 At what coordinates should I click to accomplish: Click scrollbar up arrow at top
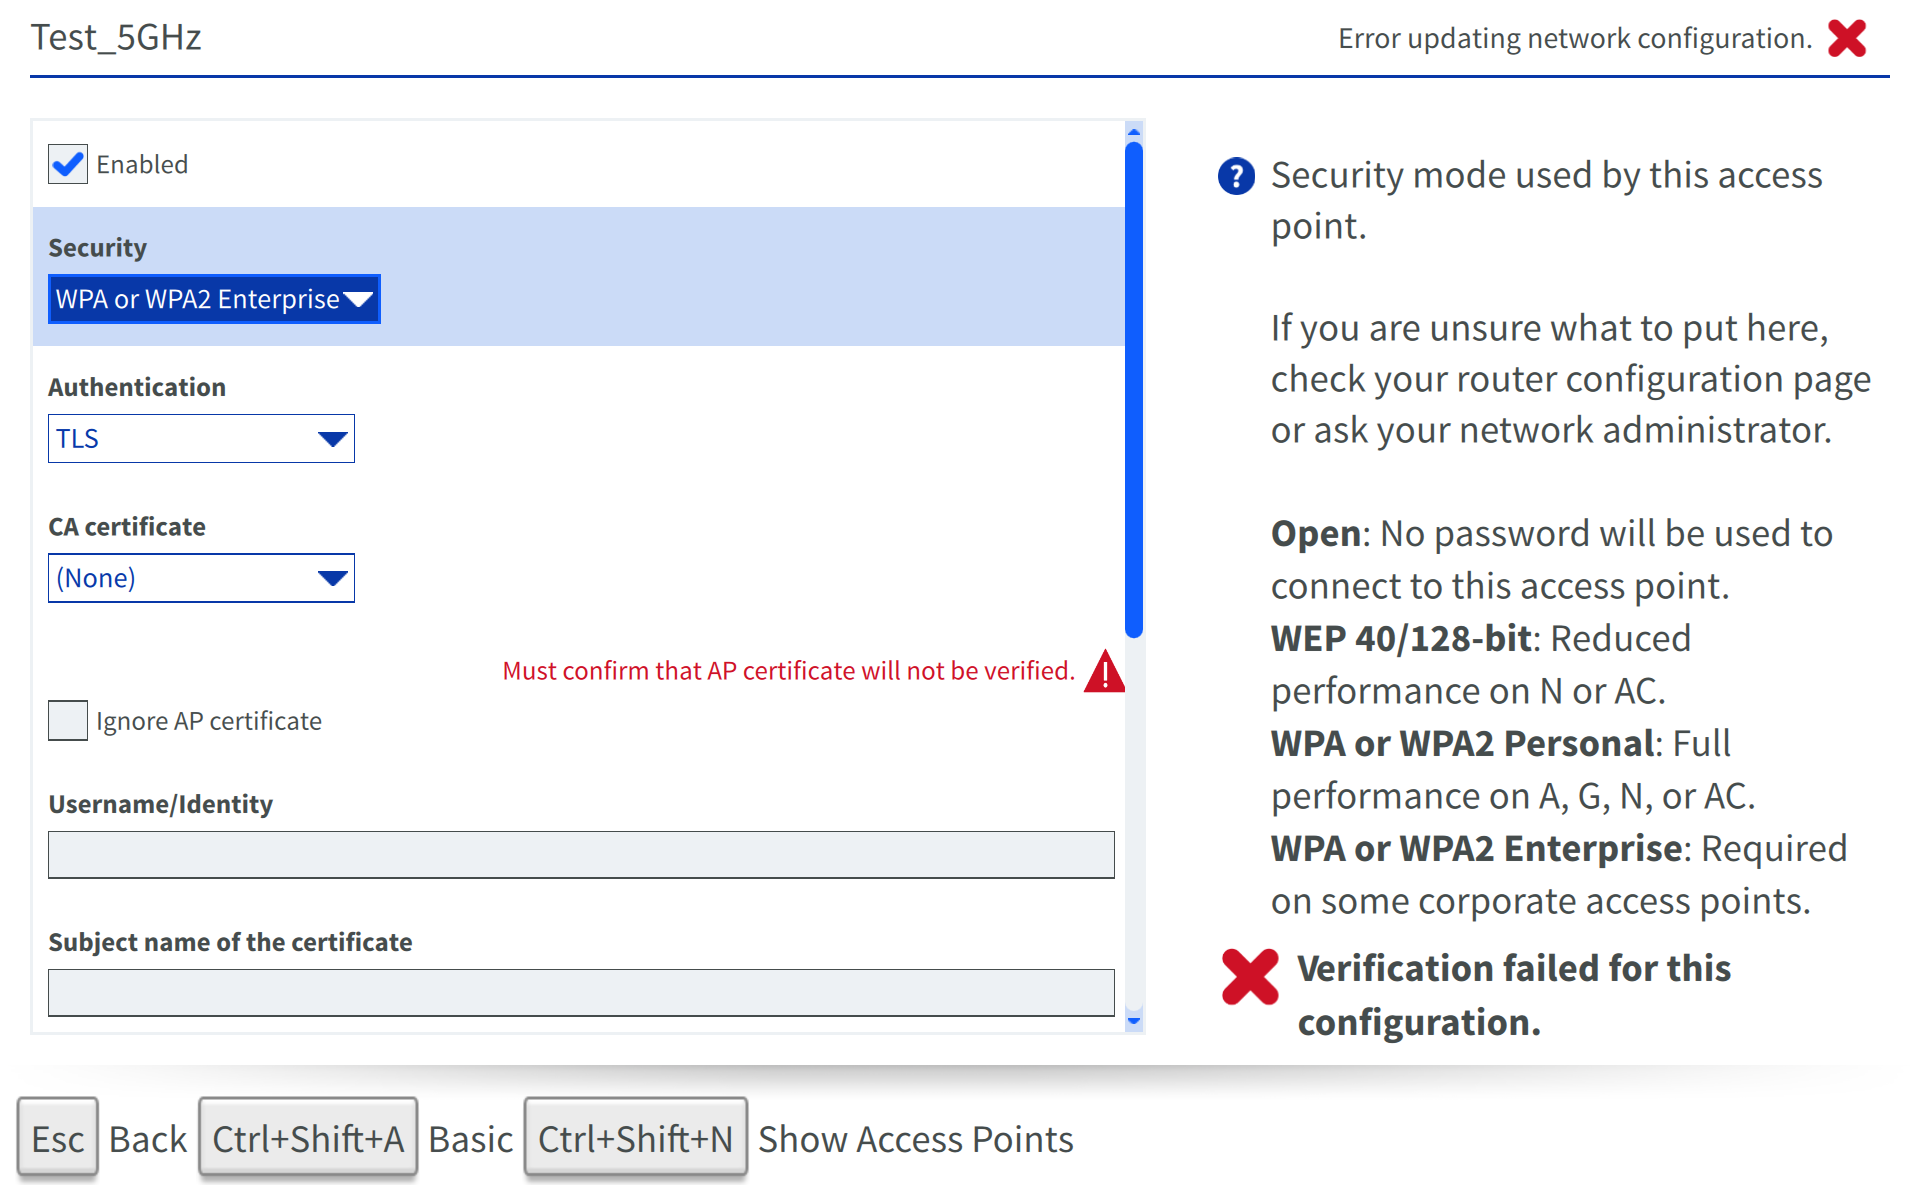pos(1133,132)
